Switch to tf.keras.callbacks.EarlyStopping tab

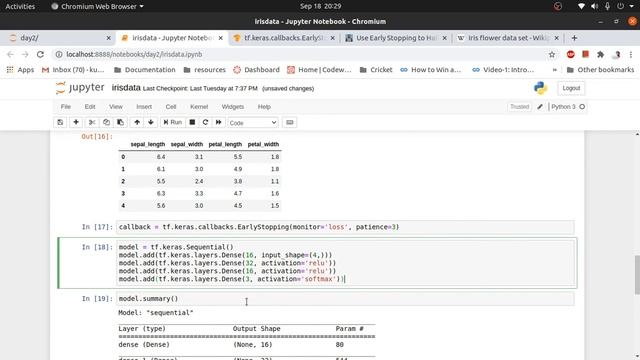[x=284, y=38]
